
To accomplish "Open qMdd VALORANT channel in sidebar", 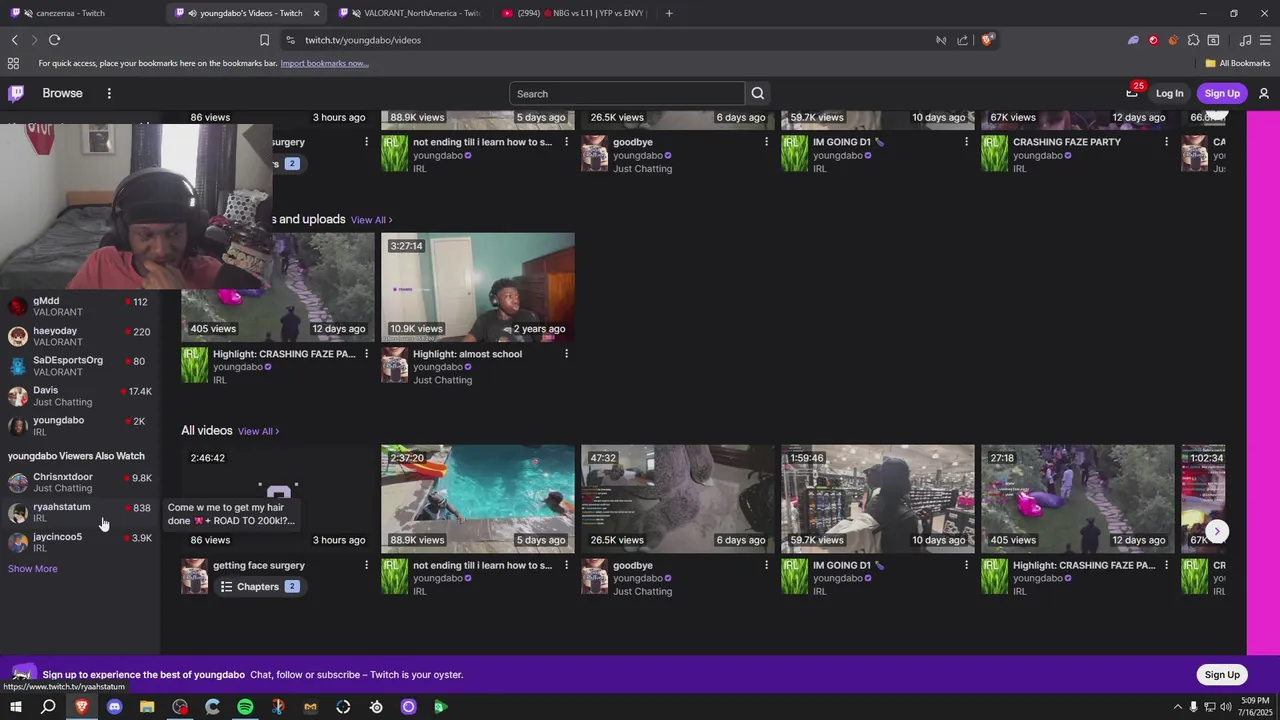I will (80, 306).
